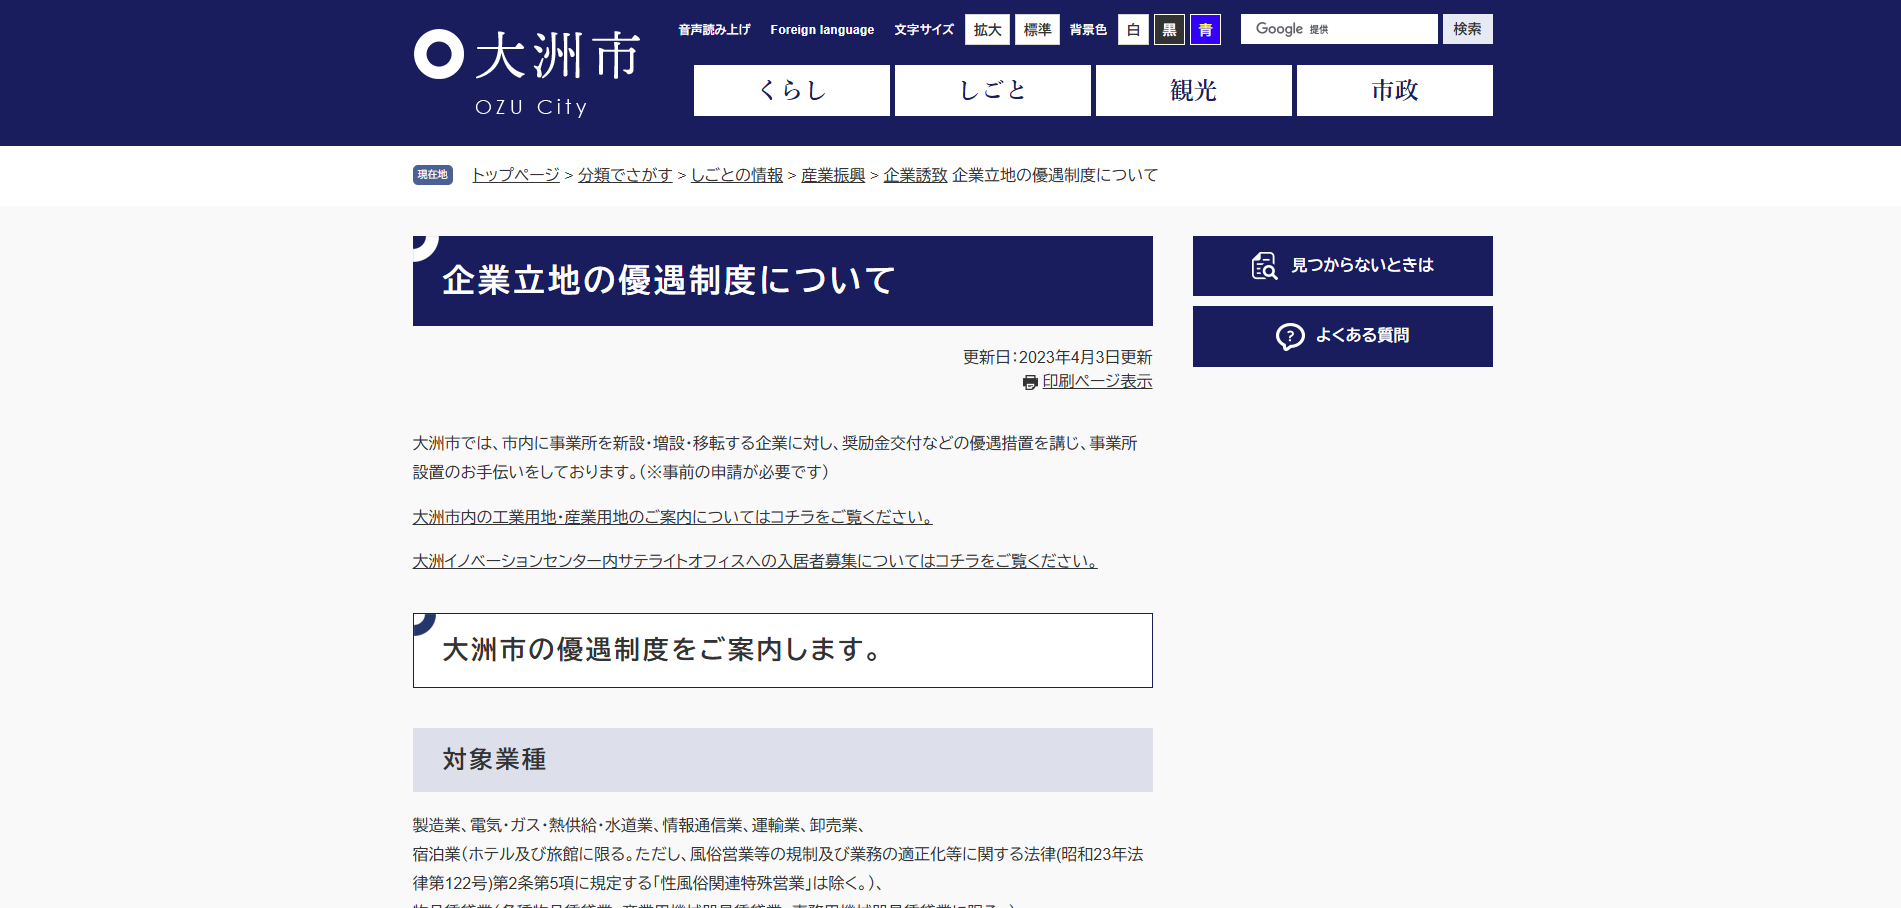Screen dimensions: 1901x908
Task: Click the 現在地 badge in breadcrumb
Action: (x=433, y=175)
